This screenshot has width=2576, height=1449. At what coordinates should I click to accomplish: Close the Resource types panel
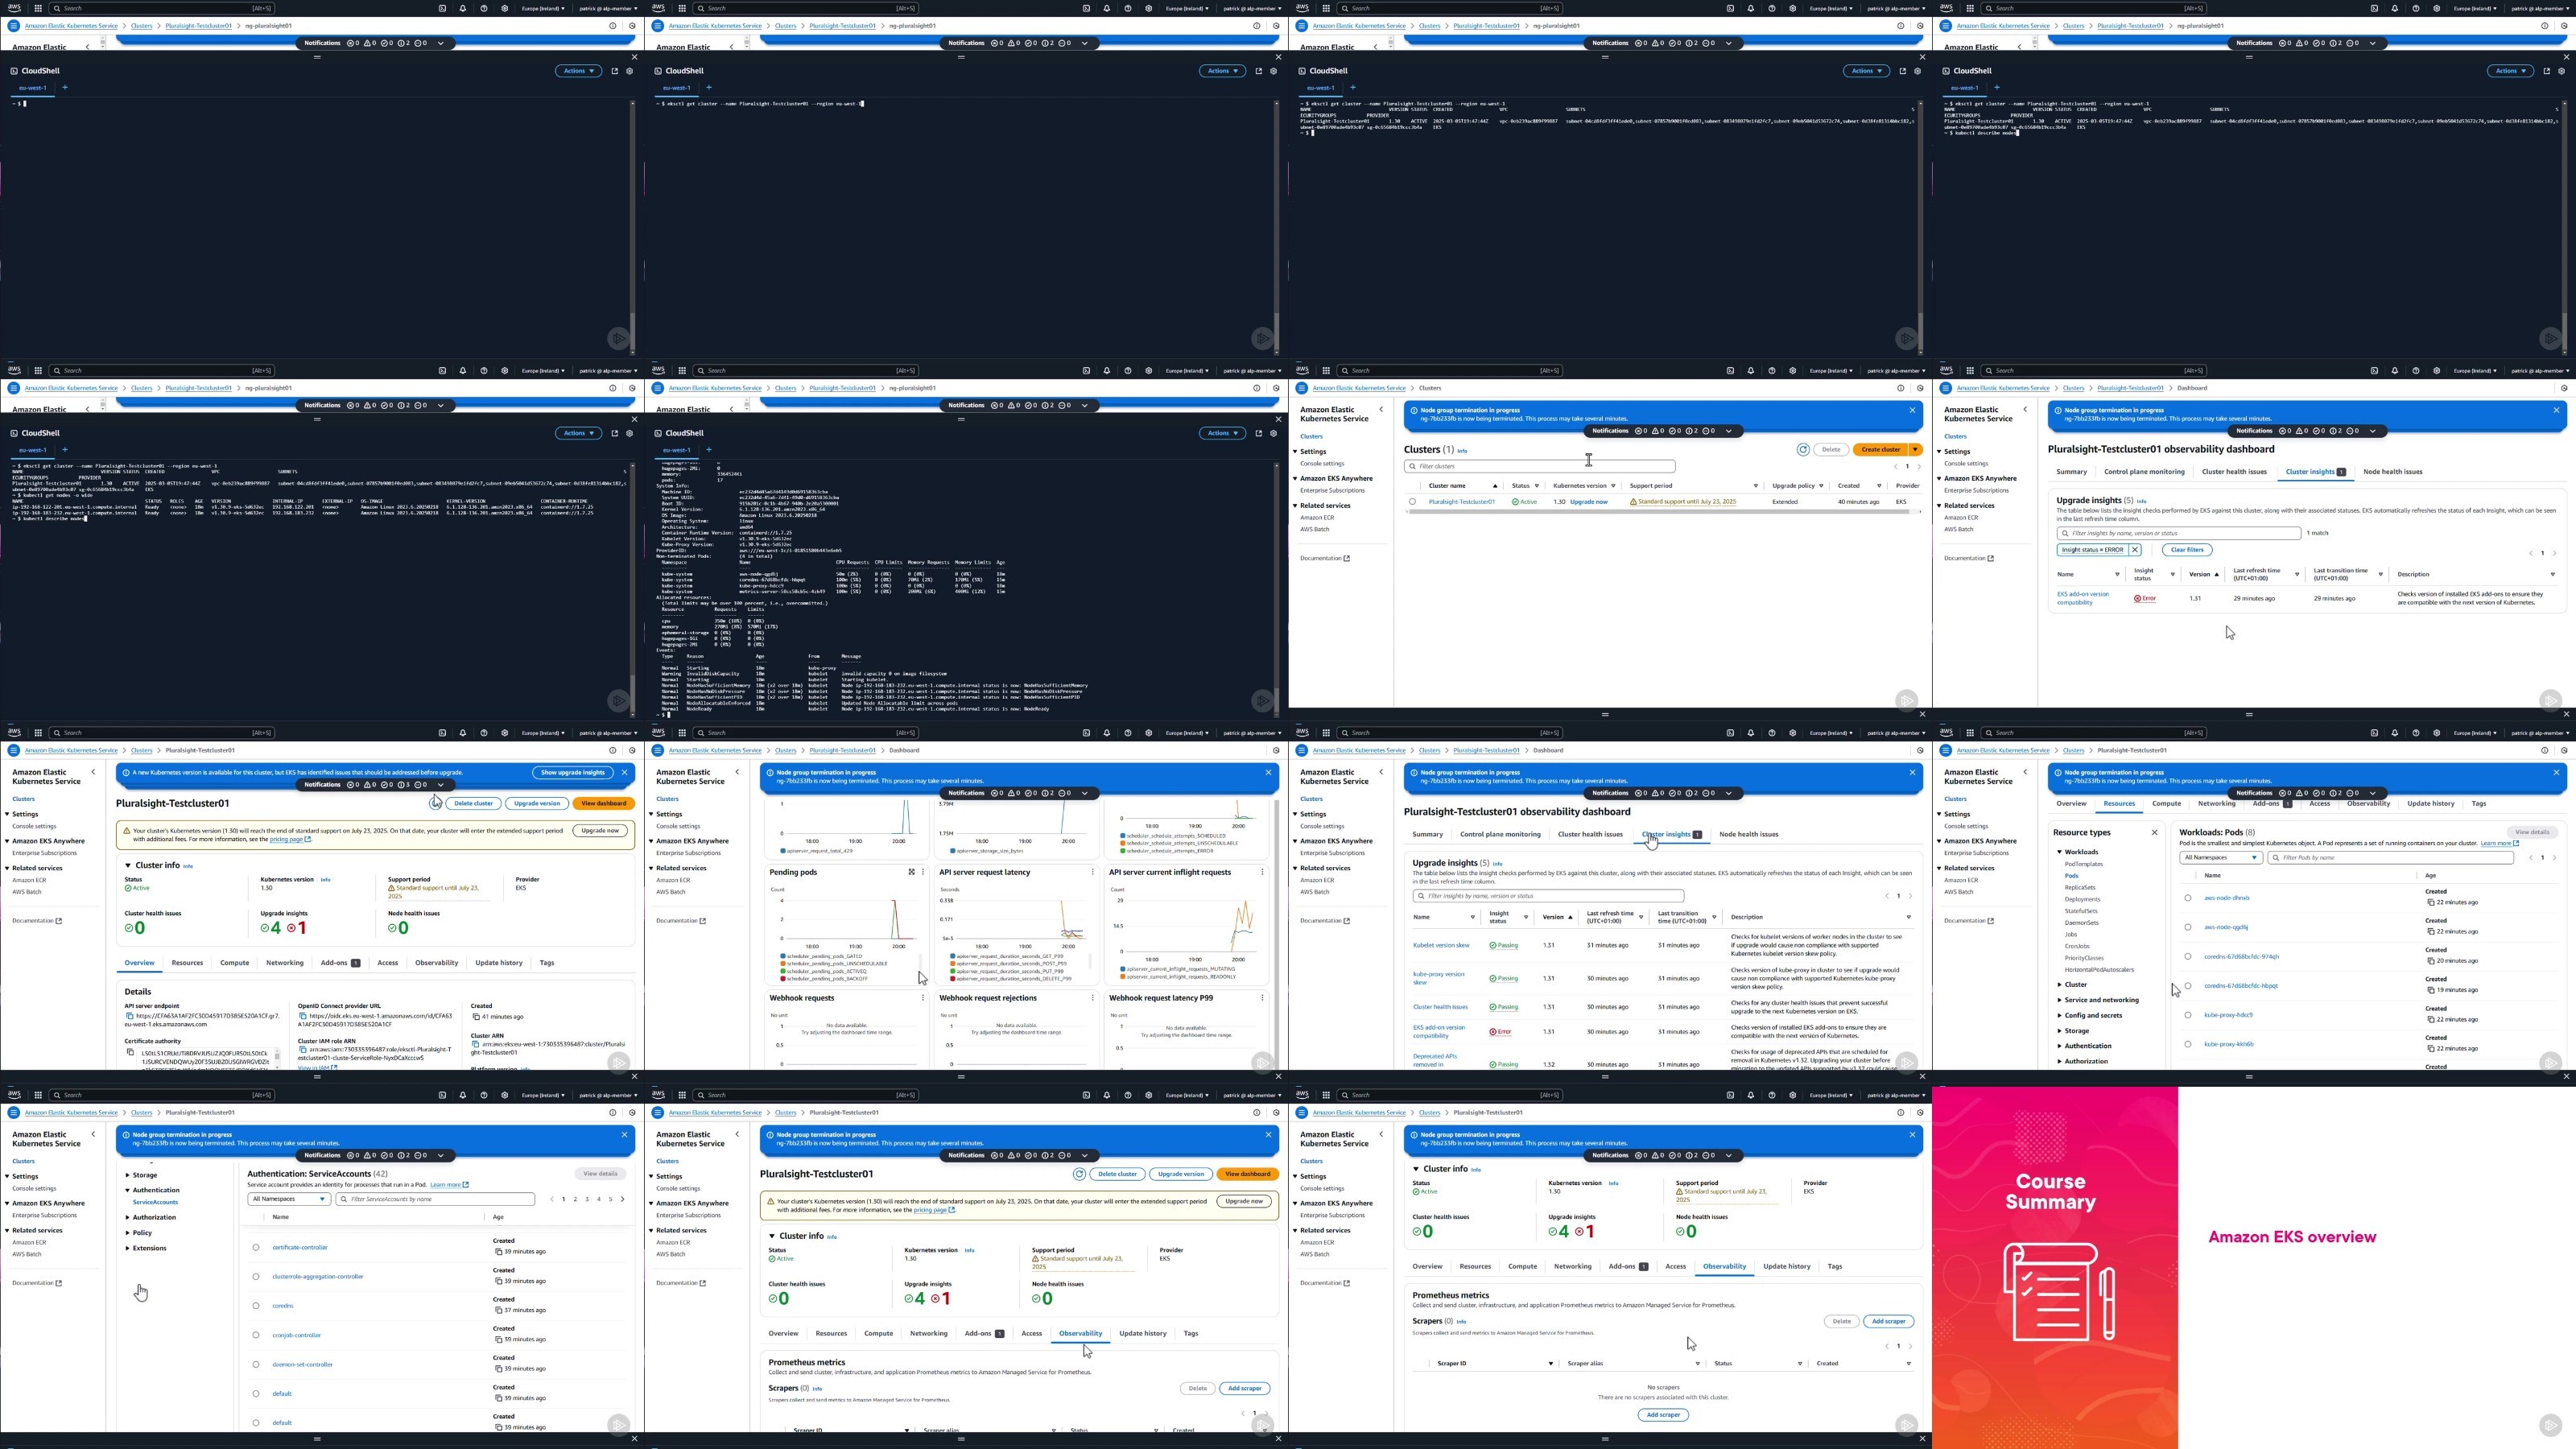[2155, 832]
